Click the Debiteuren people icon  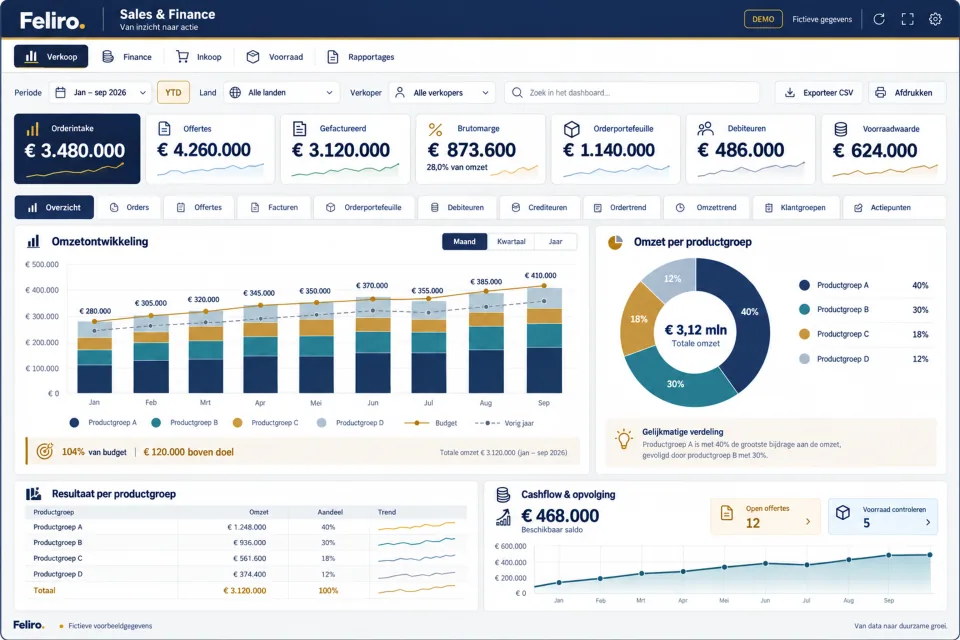(705, 129)
